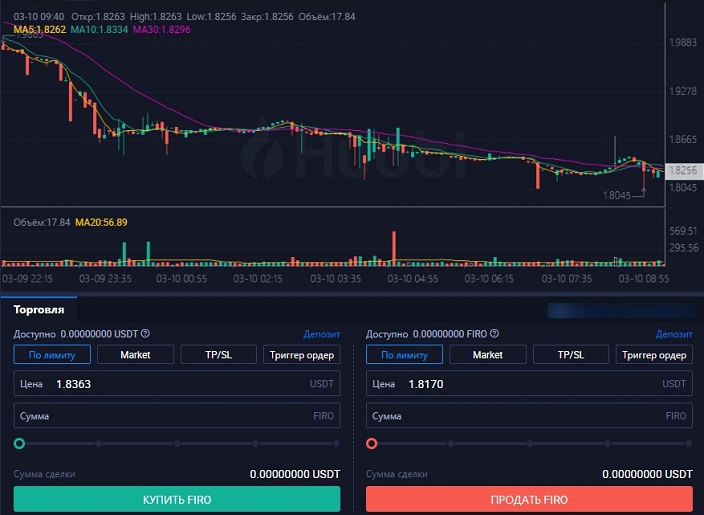Viewport: 704px width, 515px height.
Task: Select Market order type in sell panel
Action: tap(488, 355)
